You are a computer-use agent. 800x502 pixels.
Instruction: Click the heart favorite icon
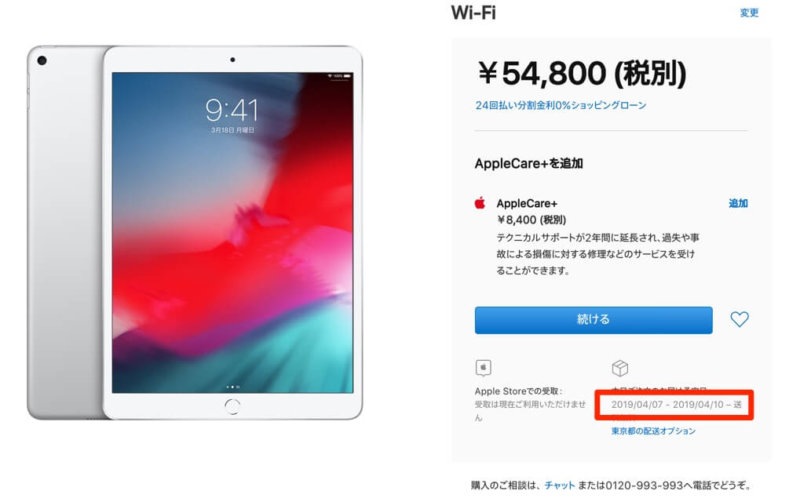(739, 319)
